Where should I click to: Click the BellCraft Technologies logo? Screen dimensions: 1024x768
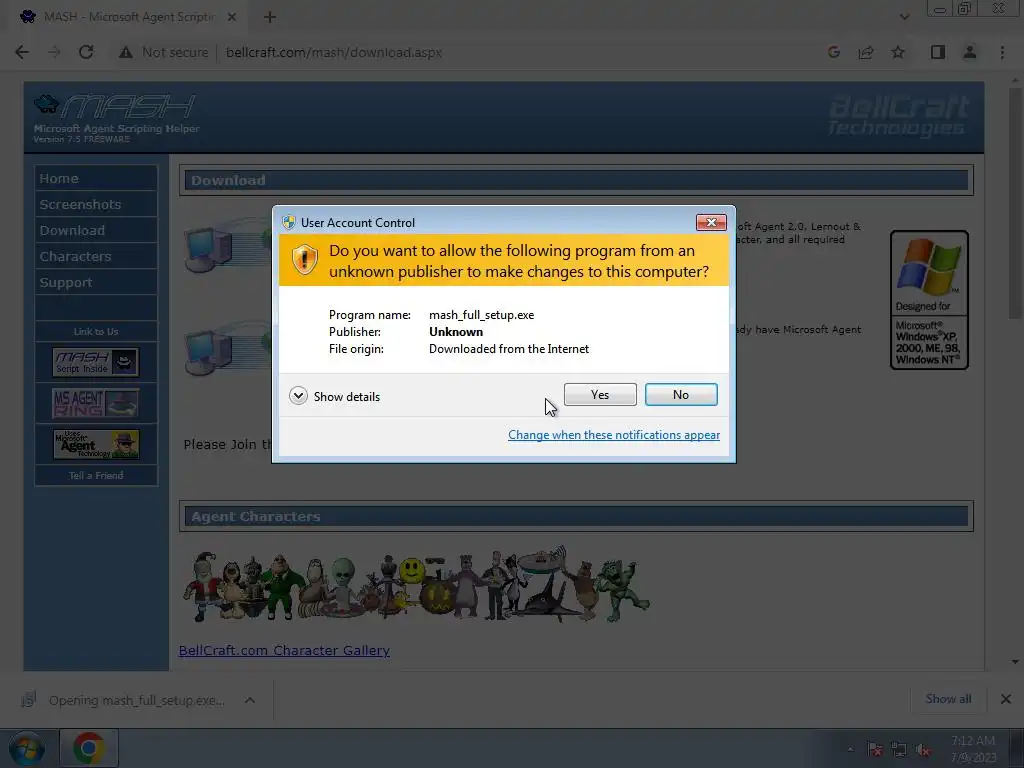898,115
